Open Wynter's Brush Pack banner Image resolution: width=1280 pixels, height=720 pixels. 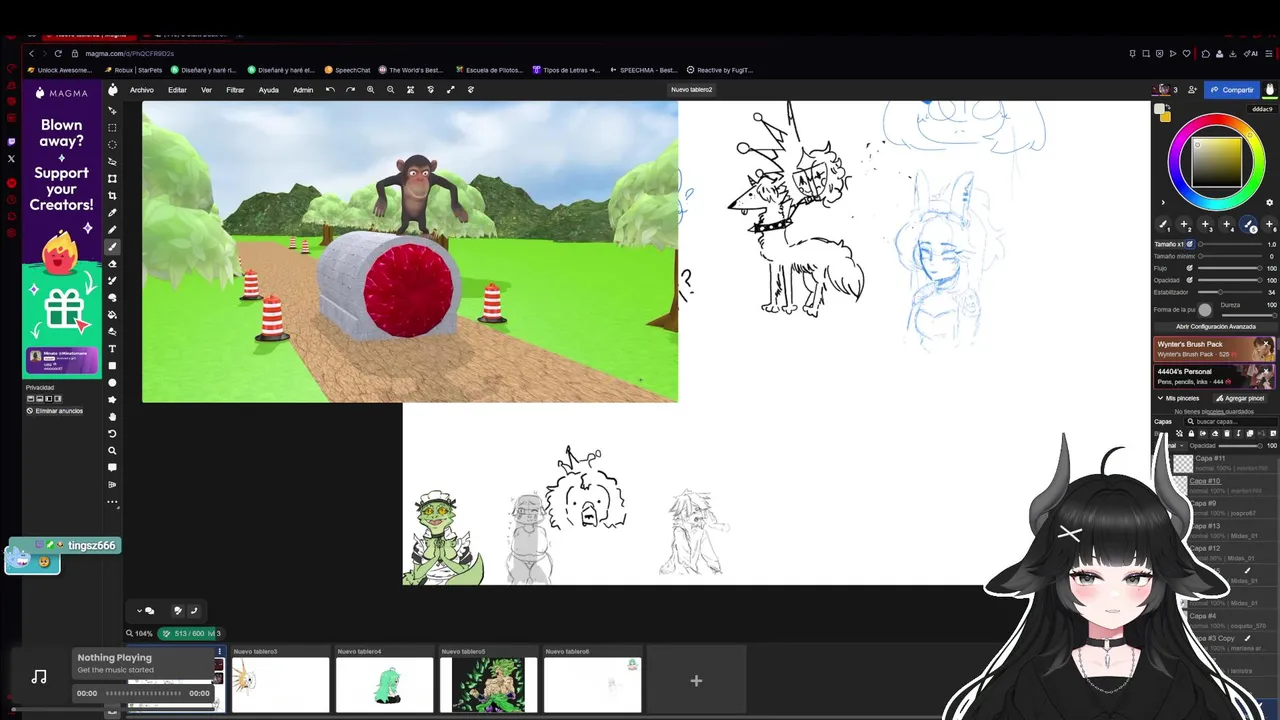pos(1215,349)
